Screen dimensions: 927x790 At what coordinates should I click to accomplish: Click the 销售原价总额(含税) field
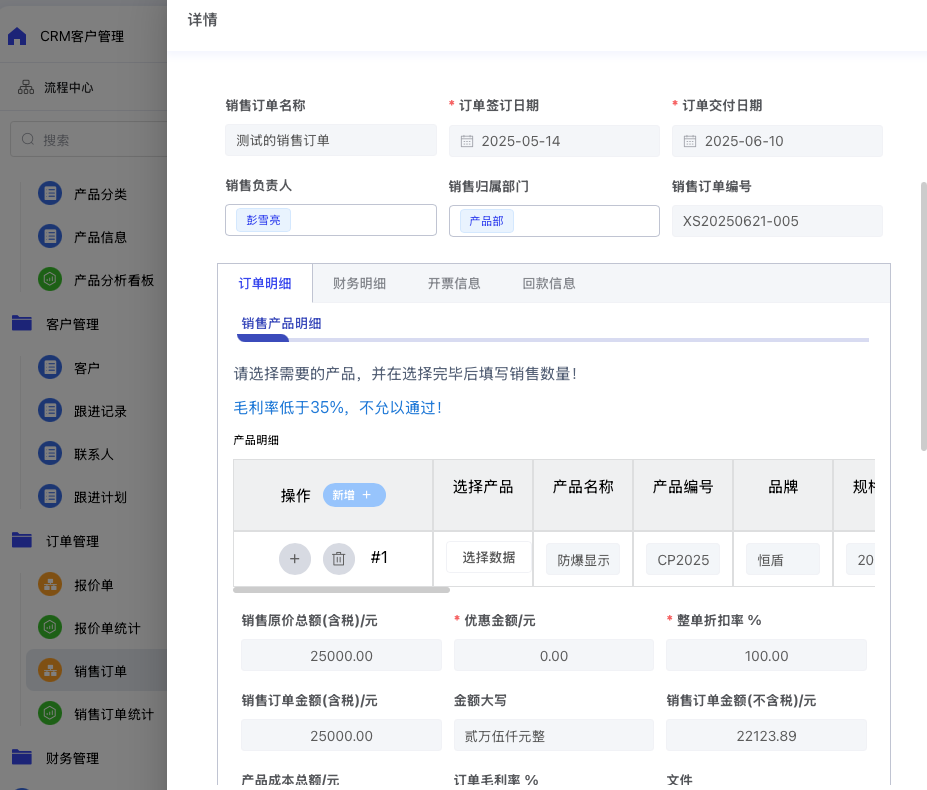point(341,655)
